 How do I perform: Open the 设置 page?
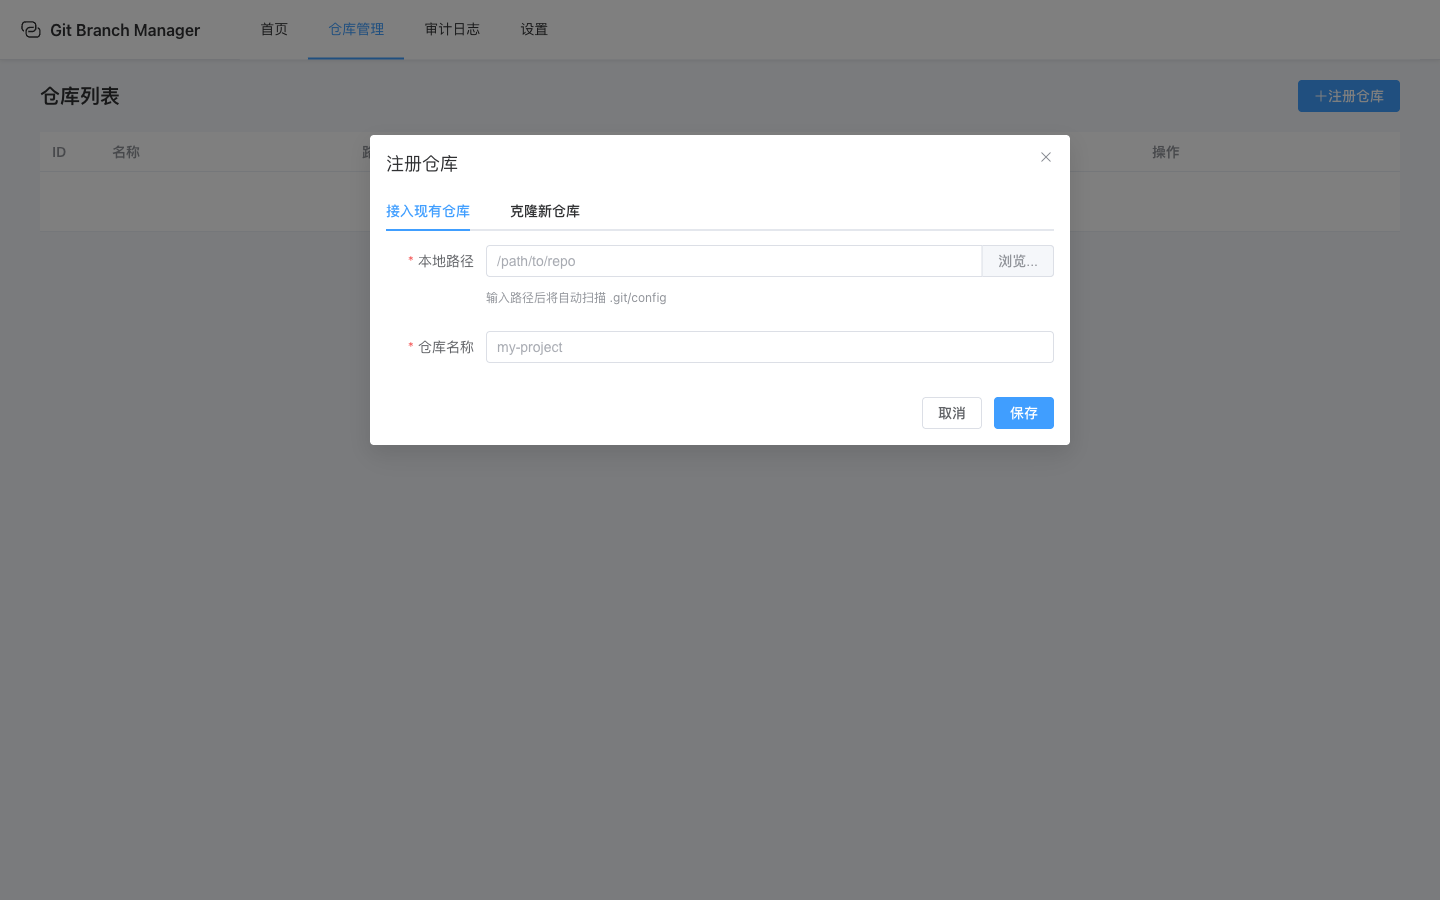(534, 29)
